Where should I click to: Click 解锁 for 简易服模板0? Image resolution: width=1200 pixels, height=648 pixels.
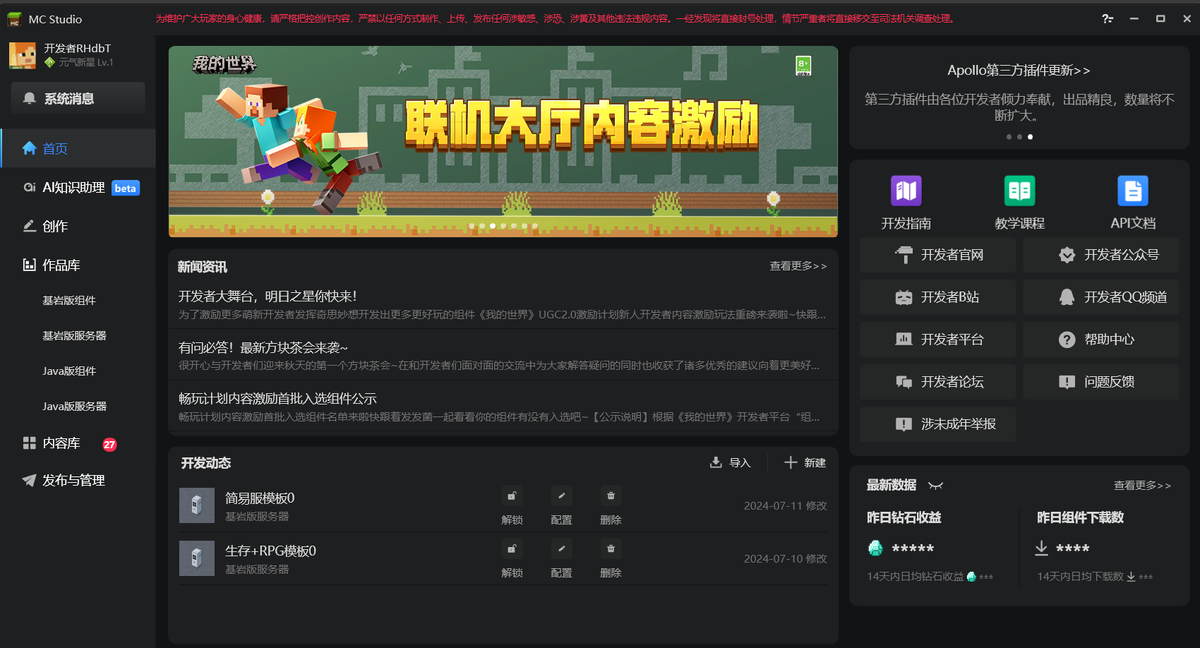(x=512, y=506)
